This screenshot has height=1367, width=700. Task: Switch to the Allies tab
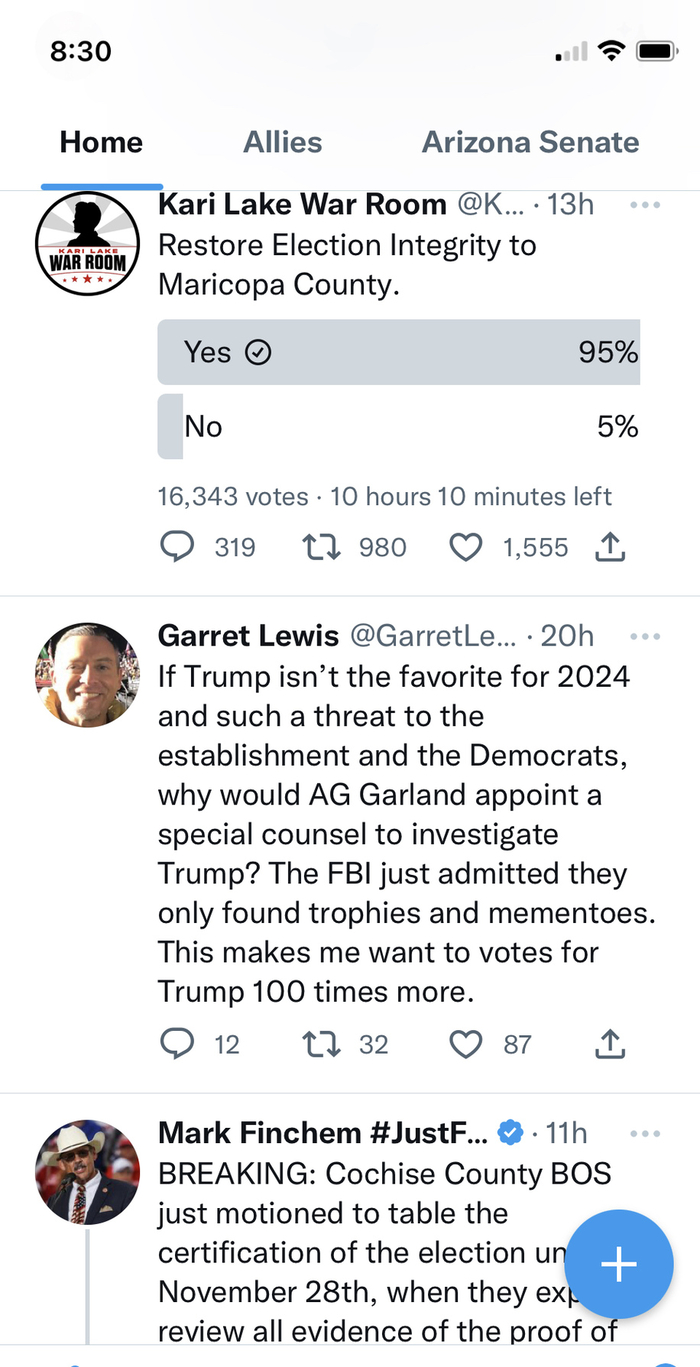tap(283, 142)
